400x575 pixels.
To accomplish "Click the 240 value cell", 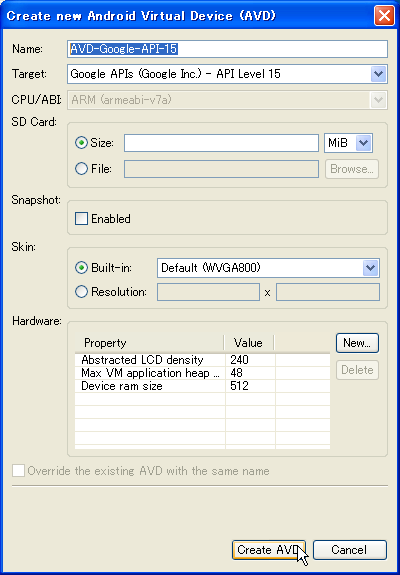I will (x=250, y=360).
